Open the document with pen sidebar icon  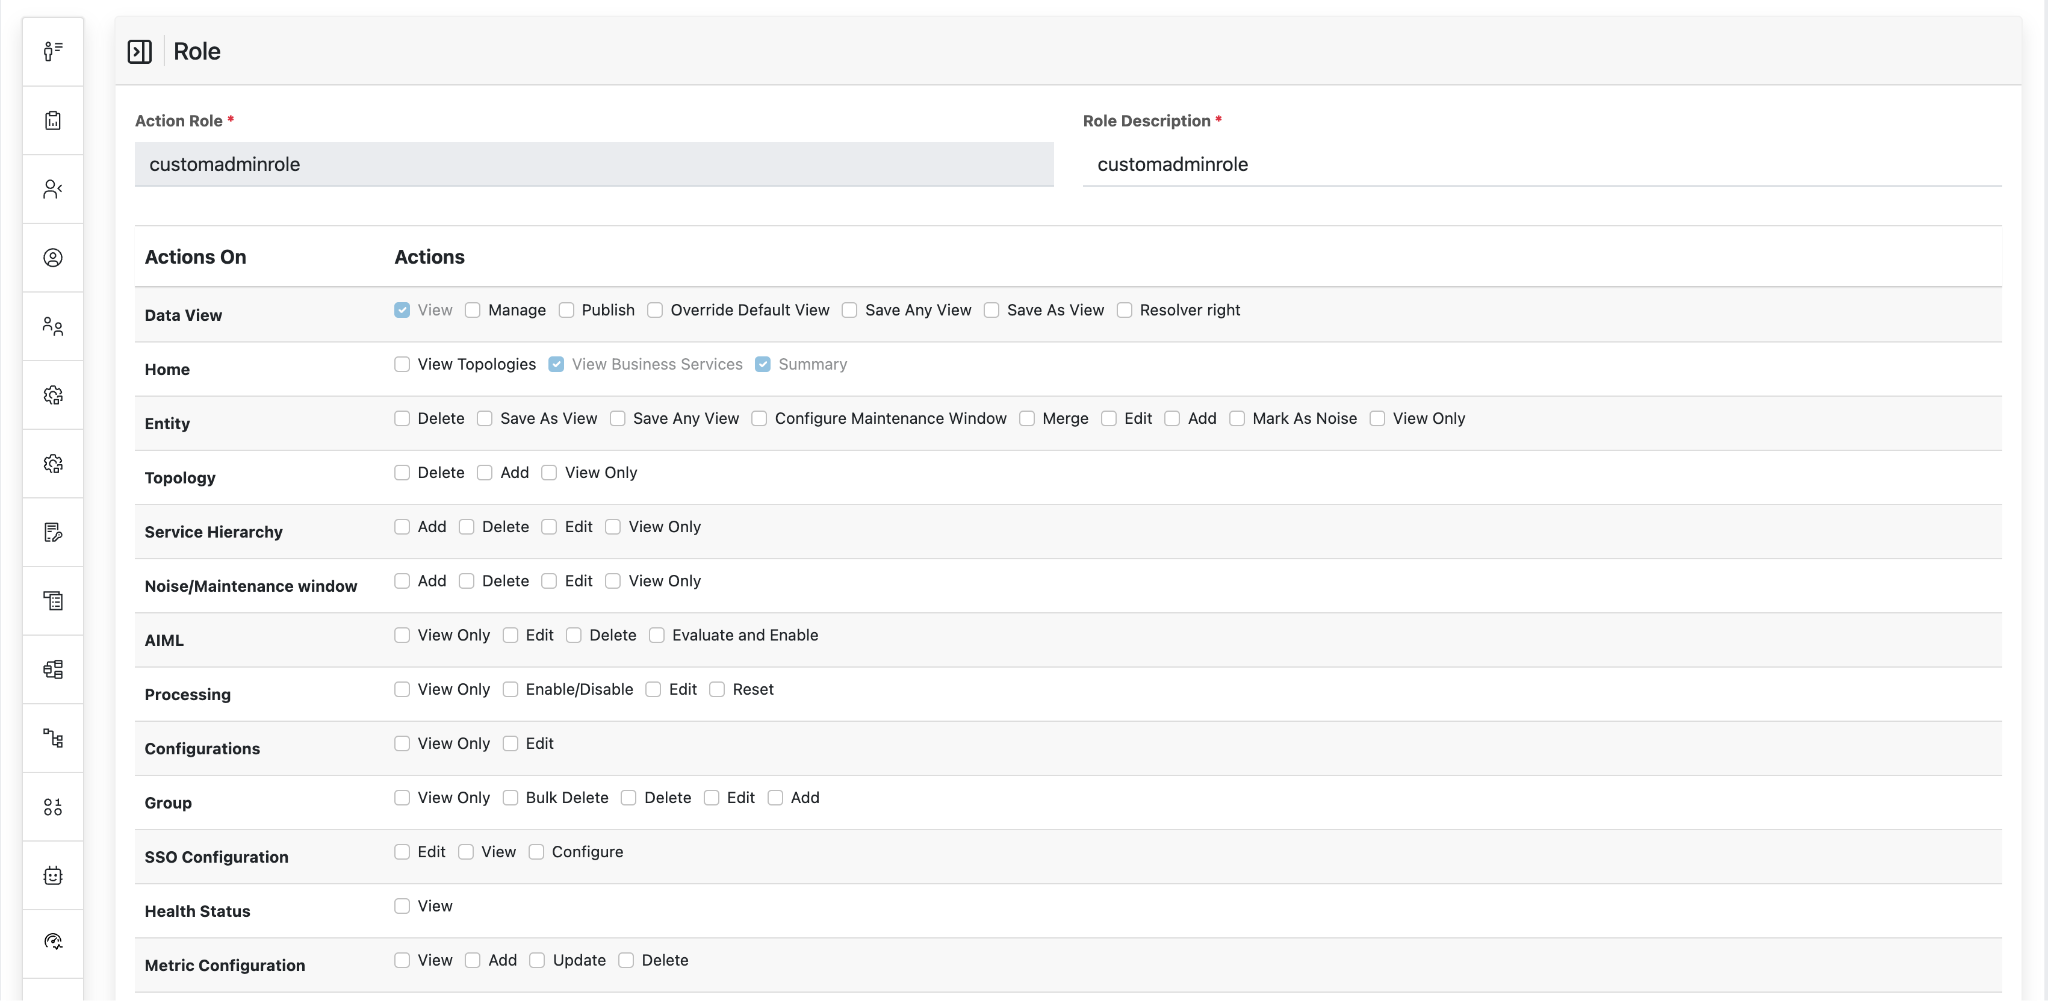[x=53, y=532]
